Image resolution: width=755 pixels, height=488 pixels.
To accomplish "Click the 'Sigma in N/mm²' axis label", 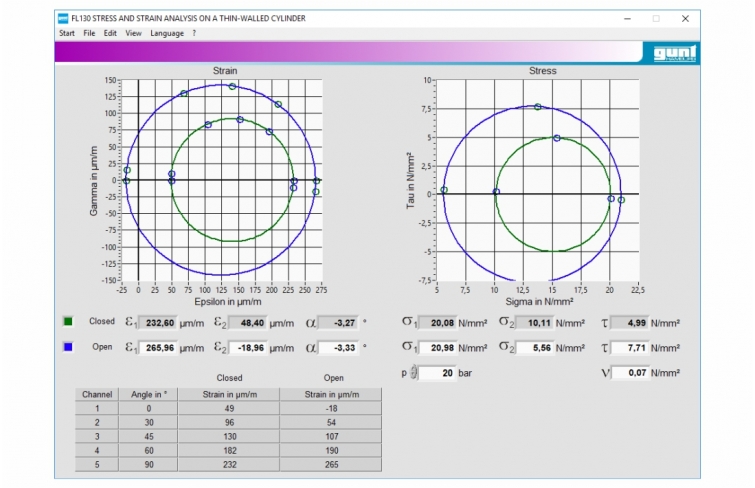I will [539, 302].
